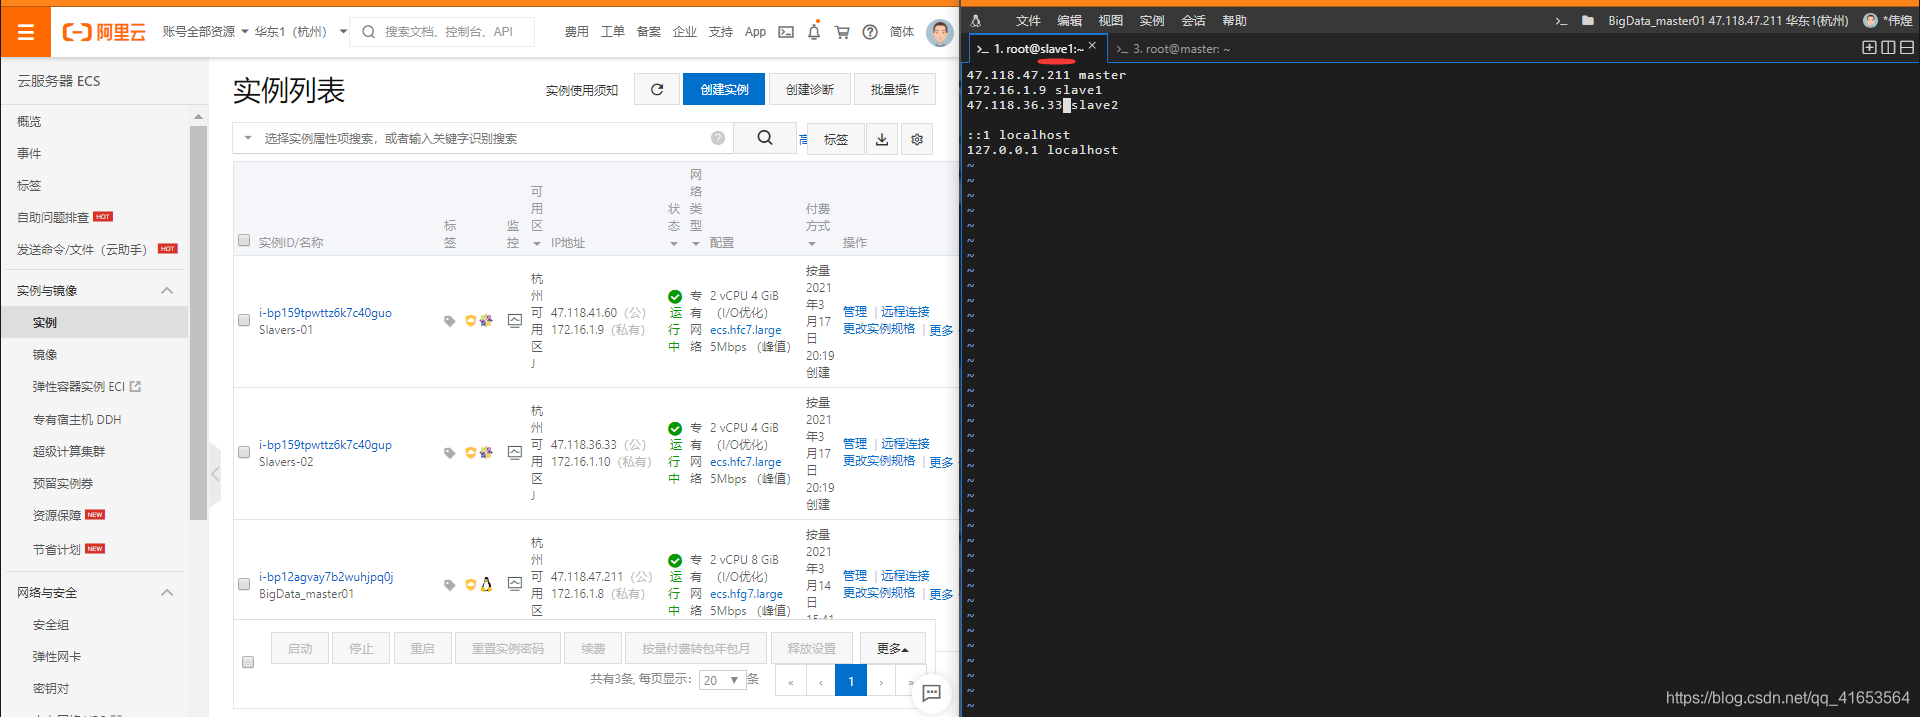Export the instance list with download icon
This screenshot has height=717, width=1920.
[882, 139]
